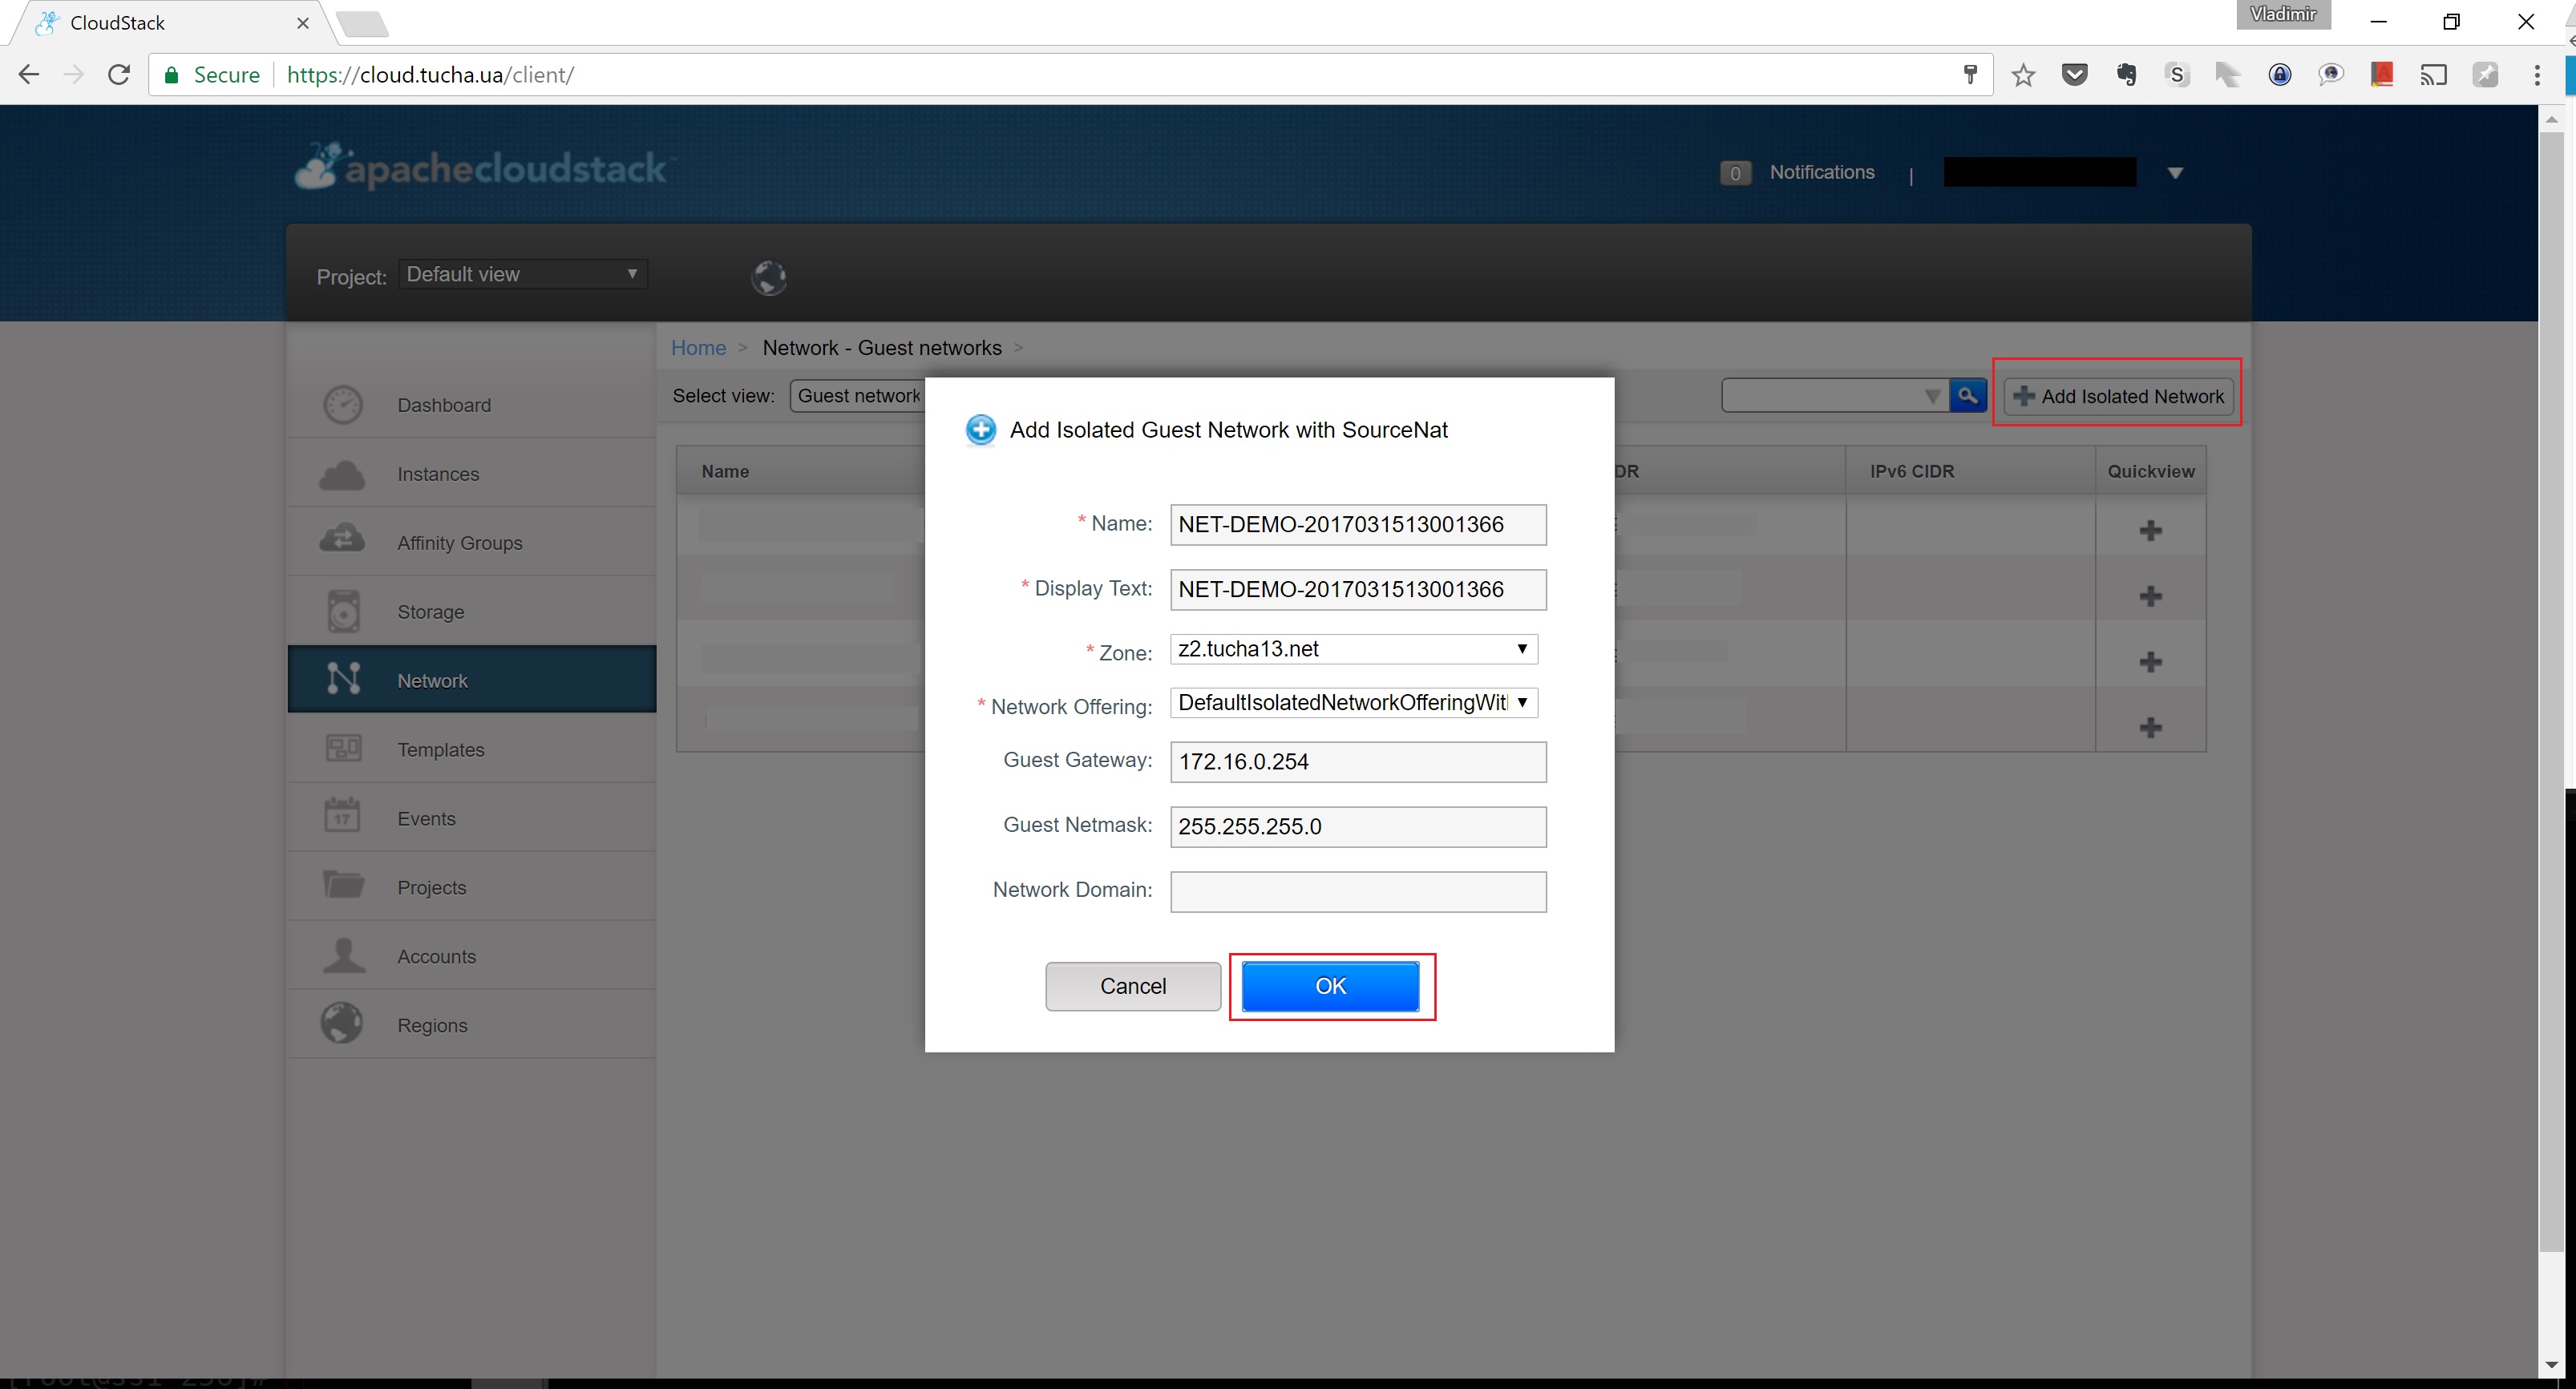
Task: Click the Quickview column header
Action: 2150,471
